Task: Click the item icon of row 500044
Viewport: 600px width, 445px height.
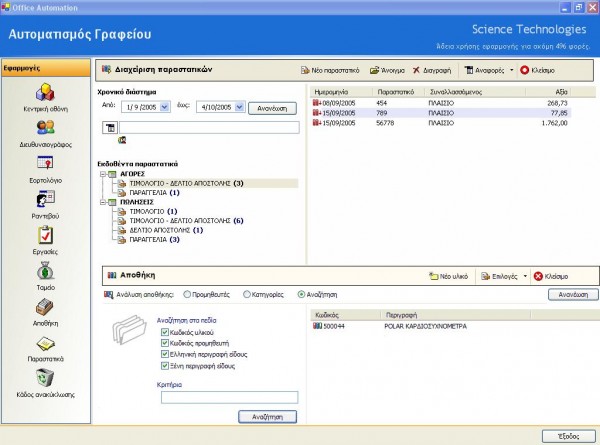Action: coord(317,326)
